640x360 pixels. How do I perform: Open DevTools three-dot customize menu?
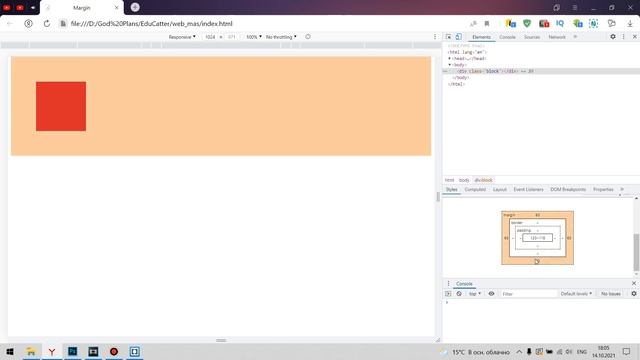point(623,37)
